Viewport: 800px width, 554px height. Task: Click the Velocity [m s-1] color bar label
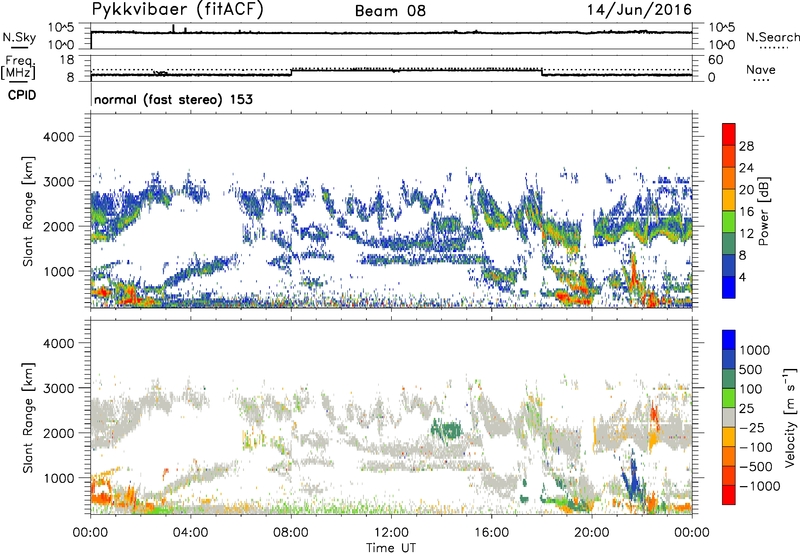[790, 417]
